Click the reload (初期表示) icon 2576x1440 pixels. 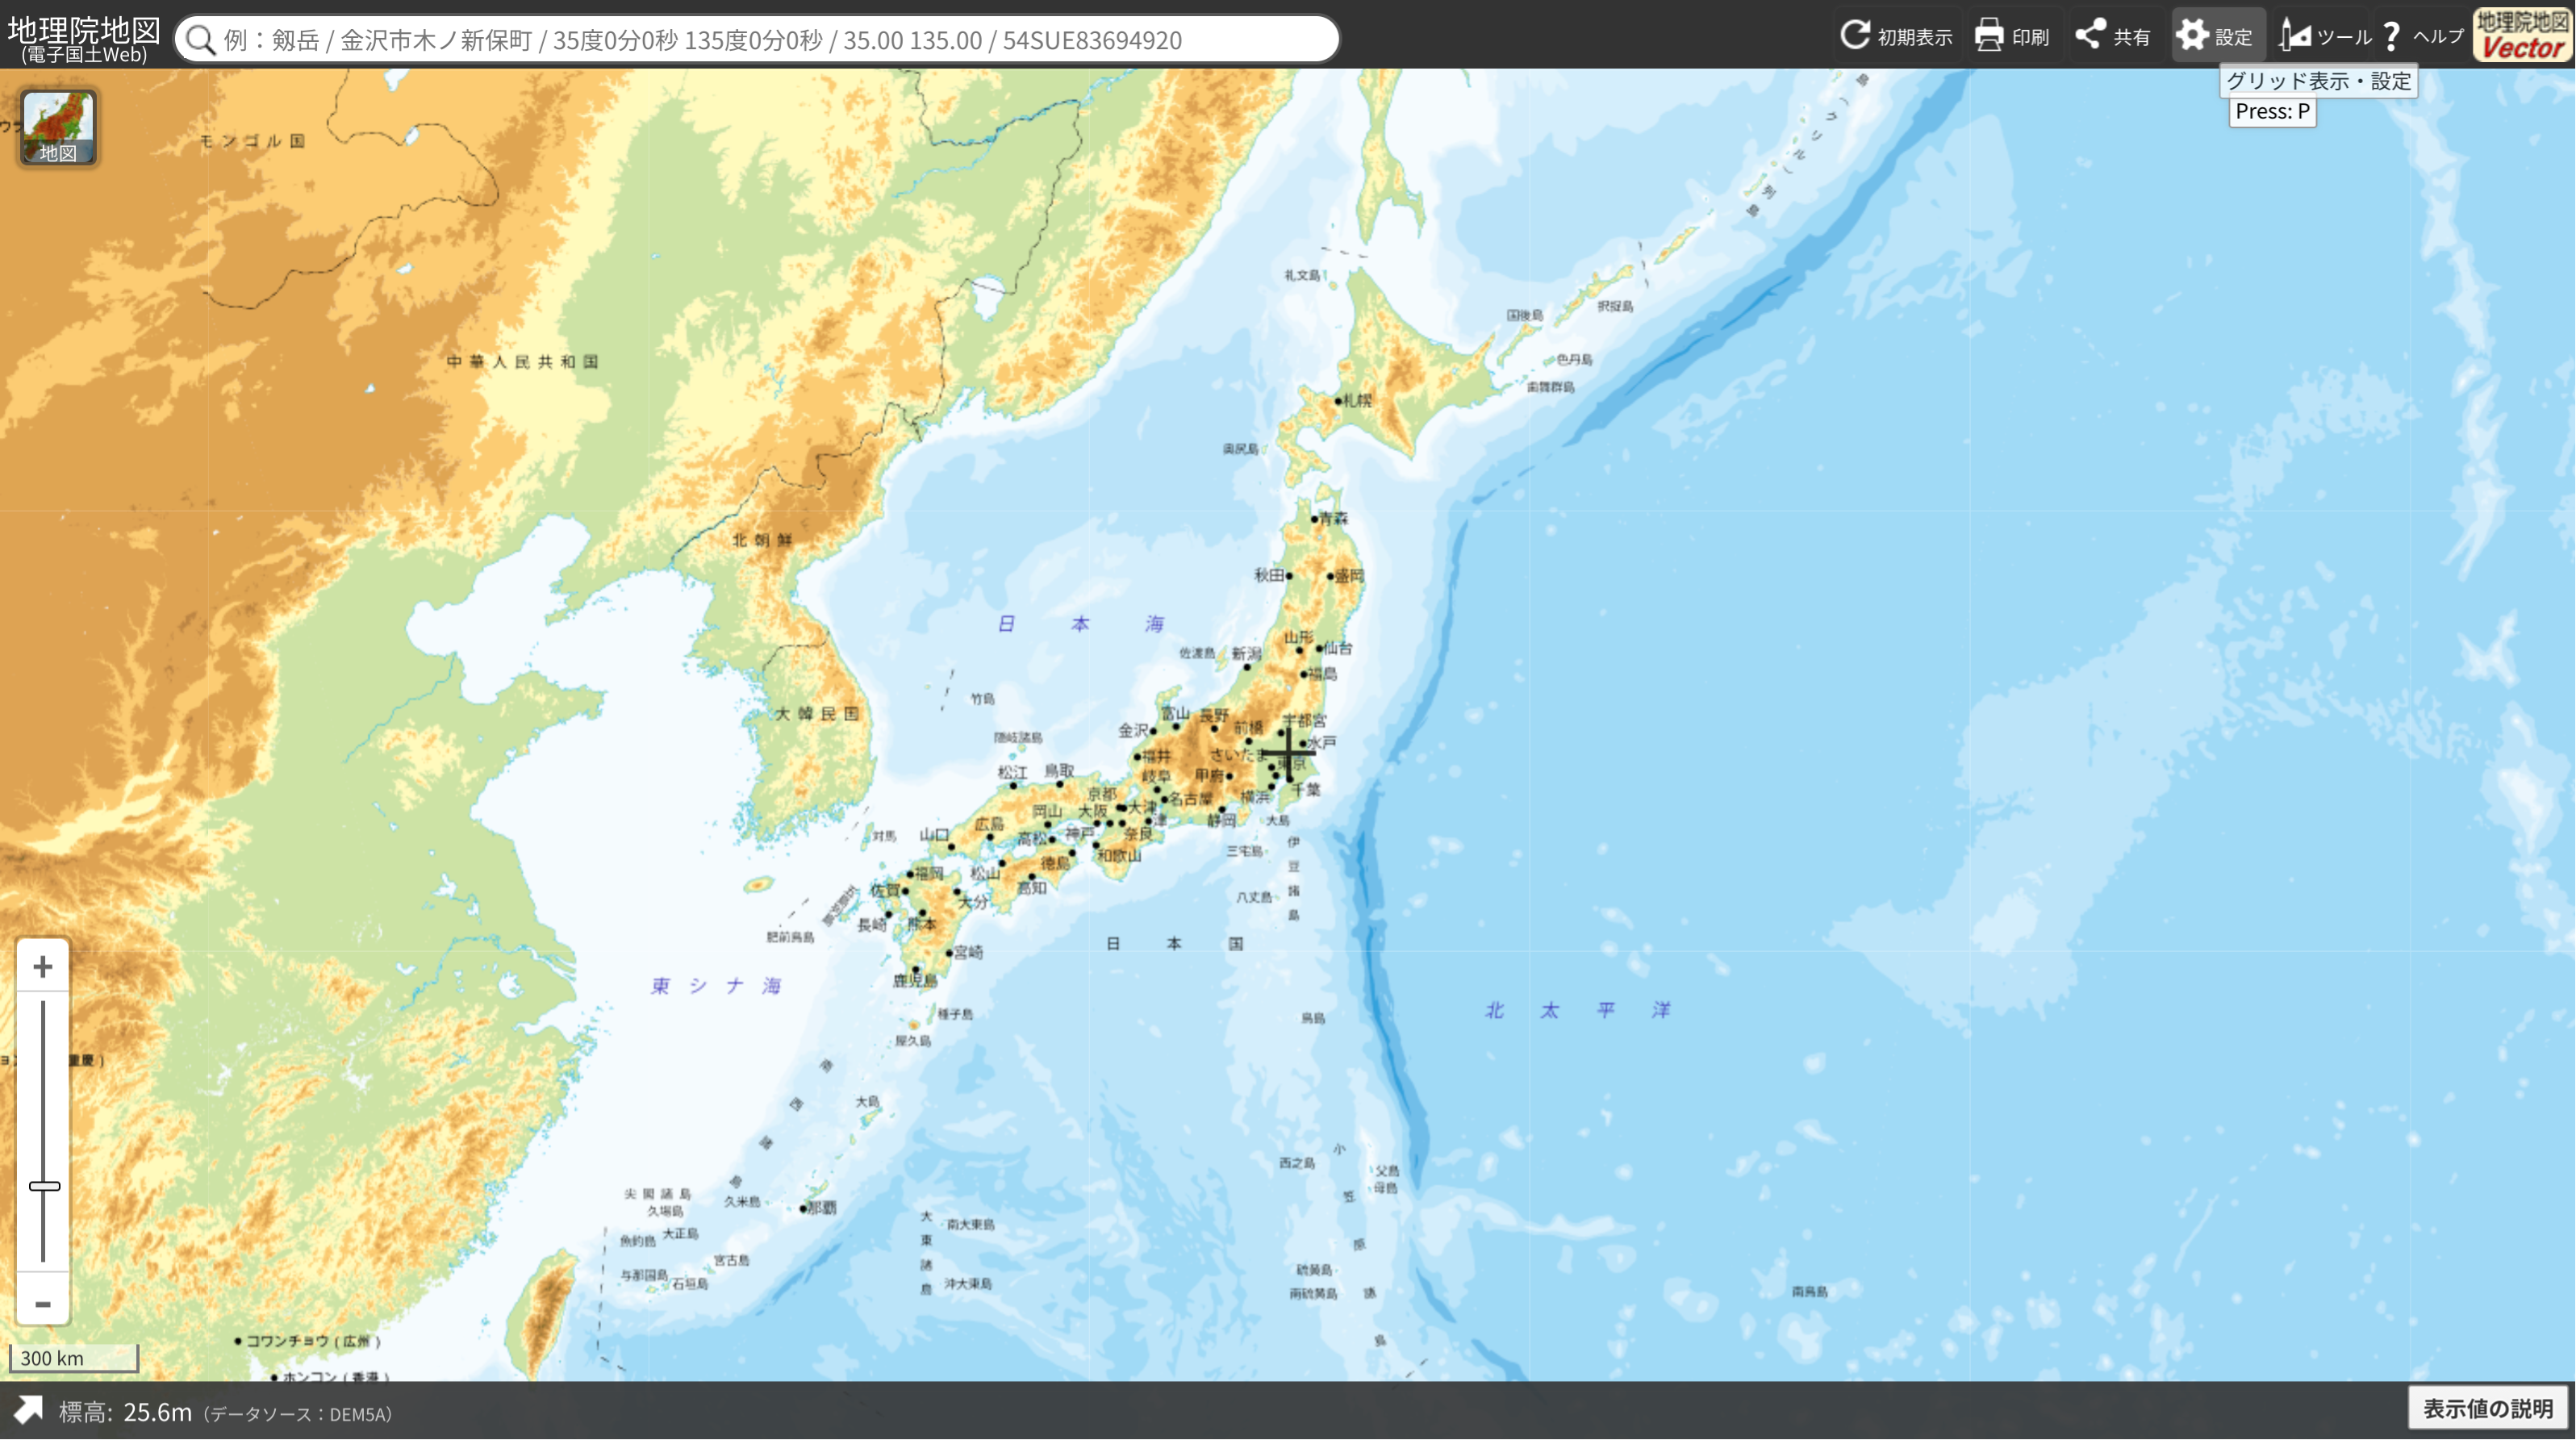(1855, 36)
